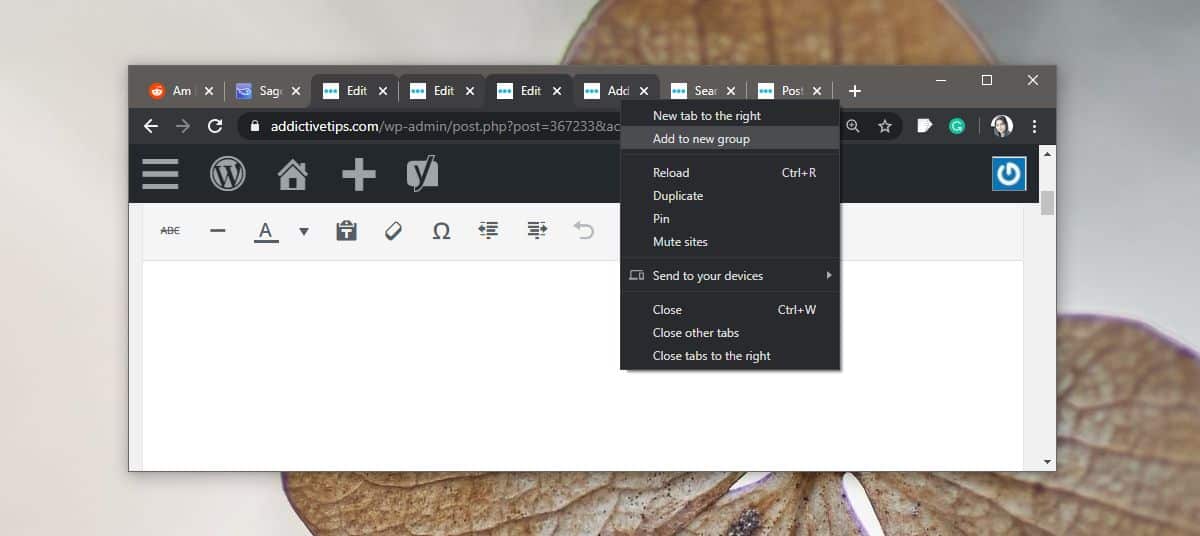The height and width of the screenshot is (536, 1200).
Task: Choose 'Close' in the context menu
Action: click(x=730, y=310)
